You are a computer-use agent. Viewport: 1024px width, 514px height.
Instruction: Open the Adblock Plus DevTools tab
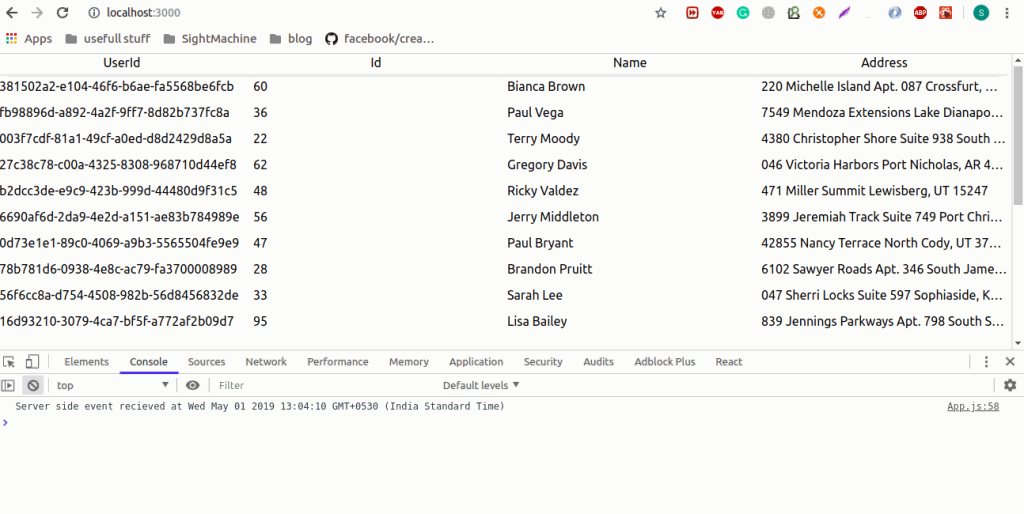[665, 362]
